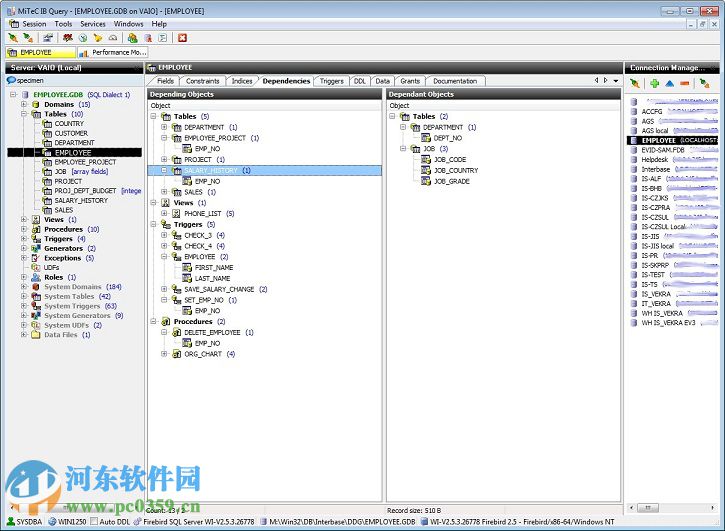Collapse SALARY_HISTORY (1) in Depending Objects
Viewport: 725px width, 531px height.
click(164, 170)
